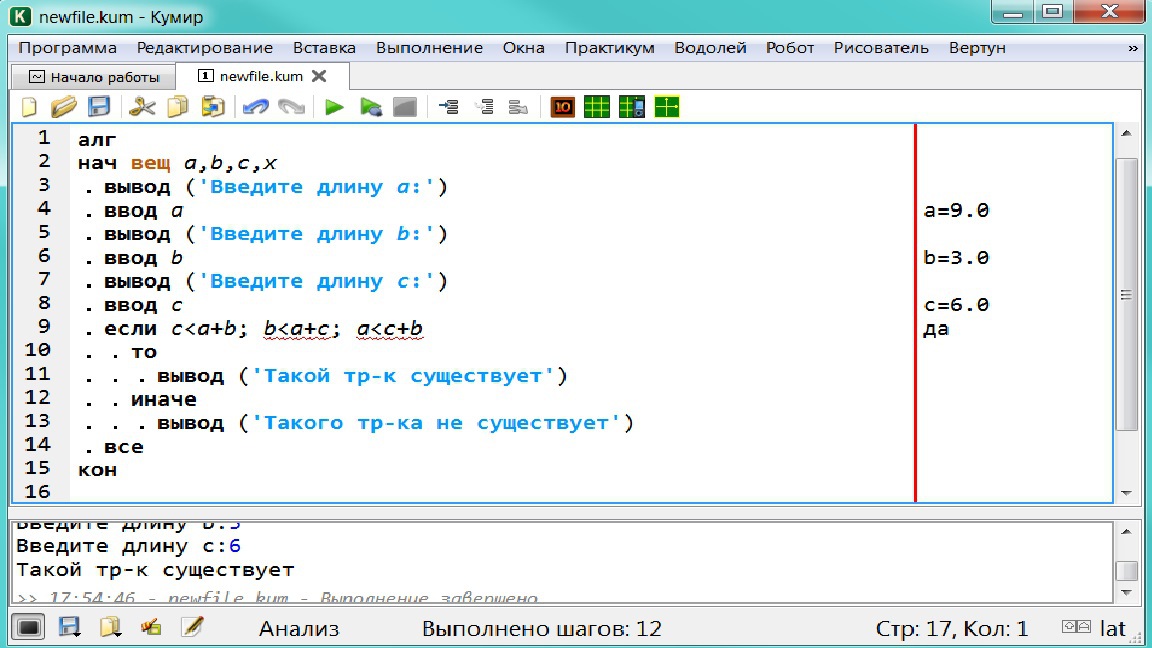Open the Практикум menu
Viewport: 1152px width, 648px height.
(x=610, y=48)
